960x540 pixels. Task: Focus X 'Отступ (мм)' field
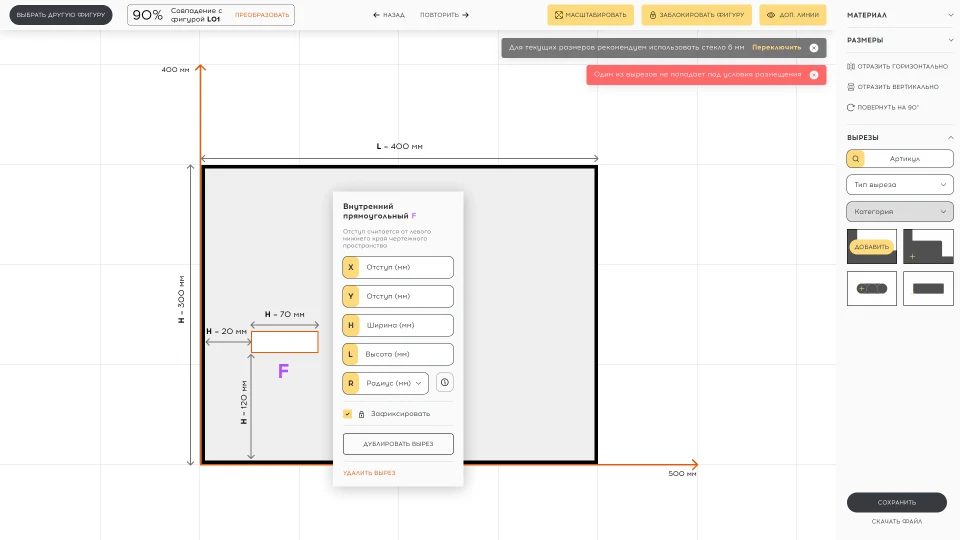click(398, 268)
